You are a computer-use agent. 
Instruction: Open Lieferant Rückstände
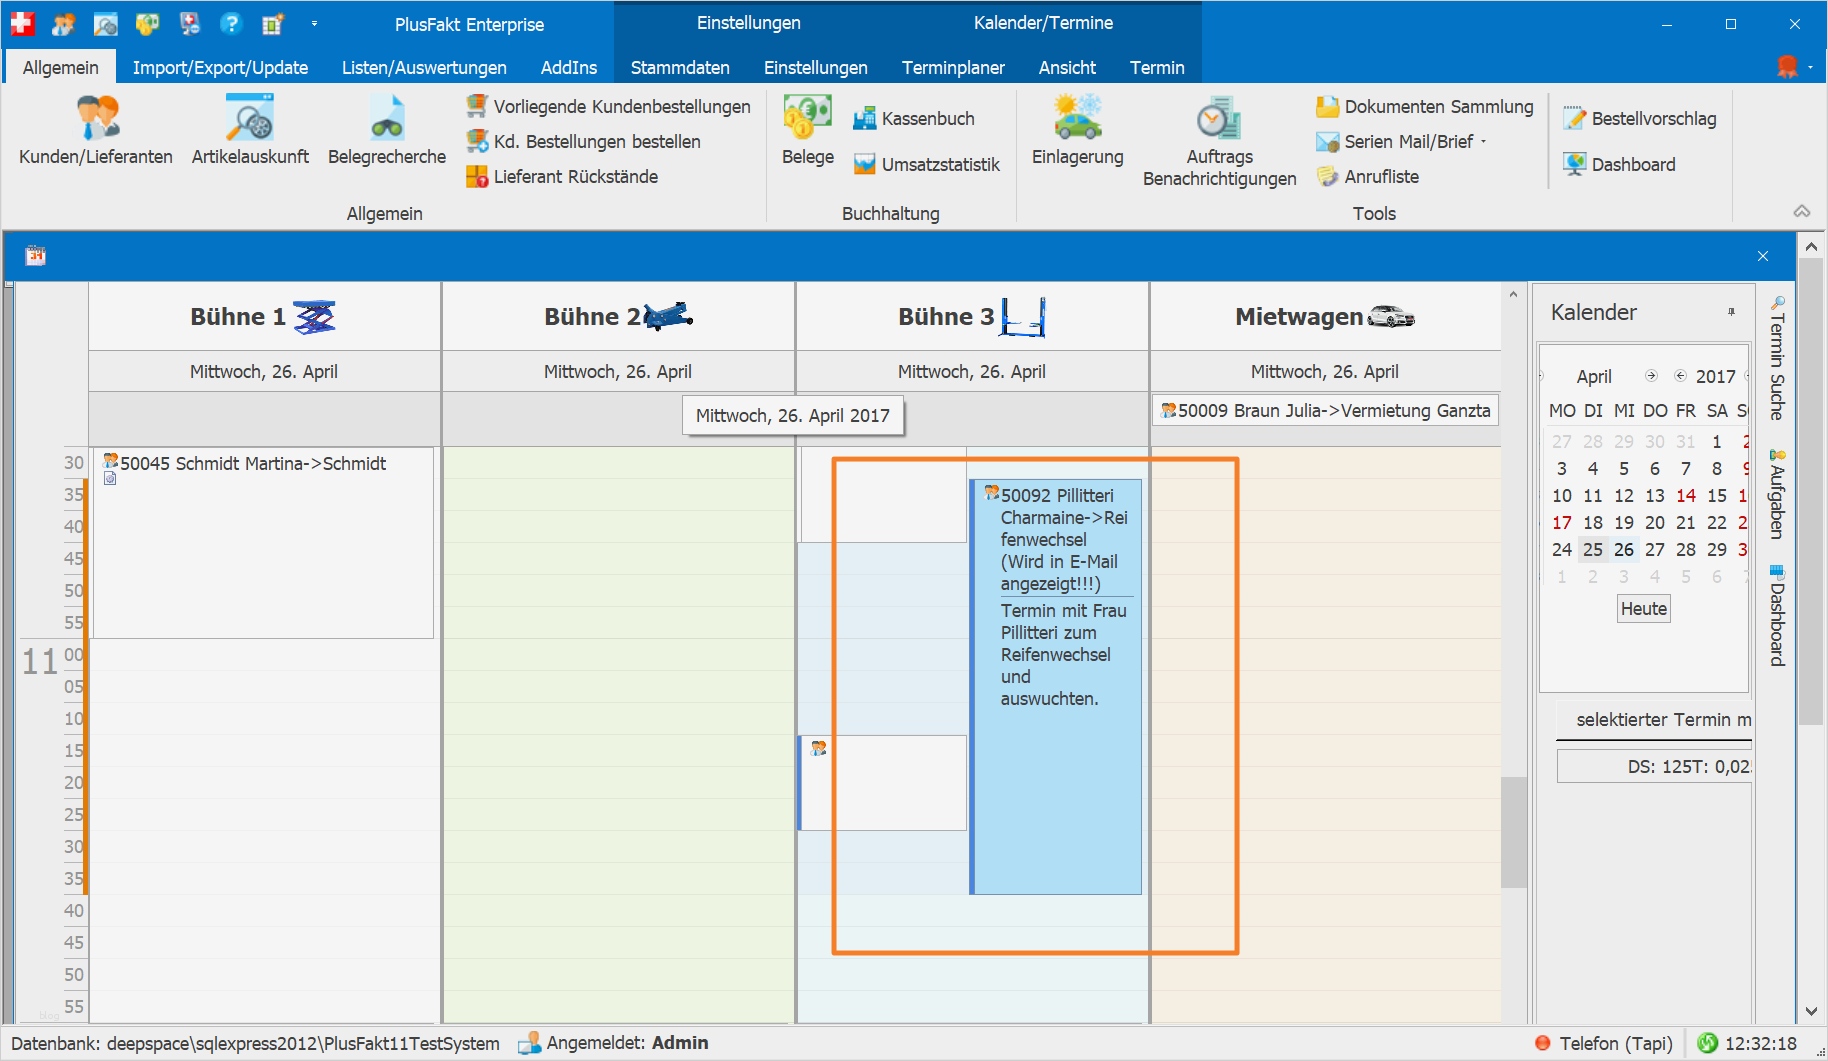point(562,176)
